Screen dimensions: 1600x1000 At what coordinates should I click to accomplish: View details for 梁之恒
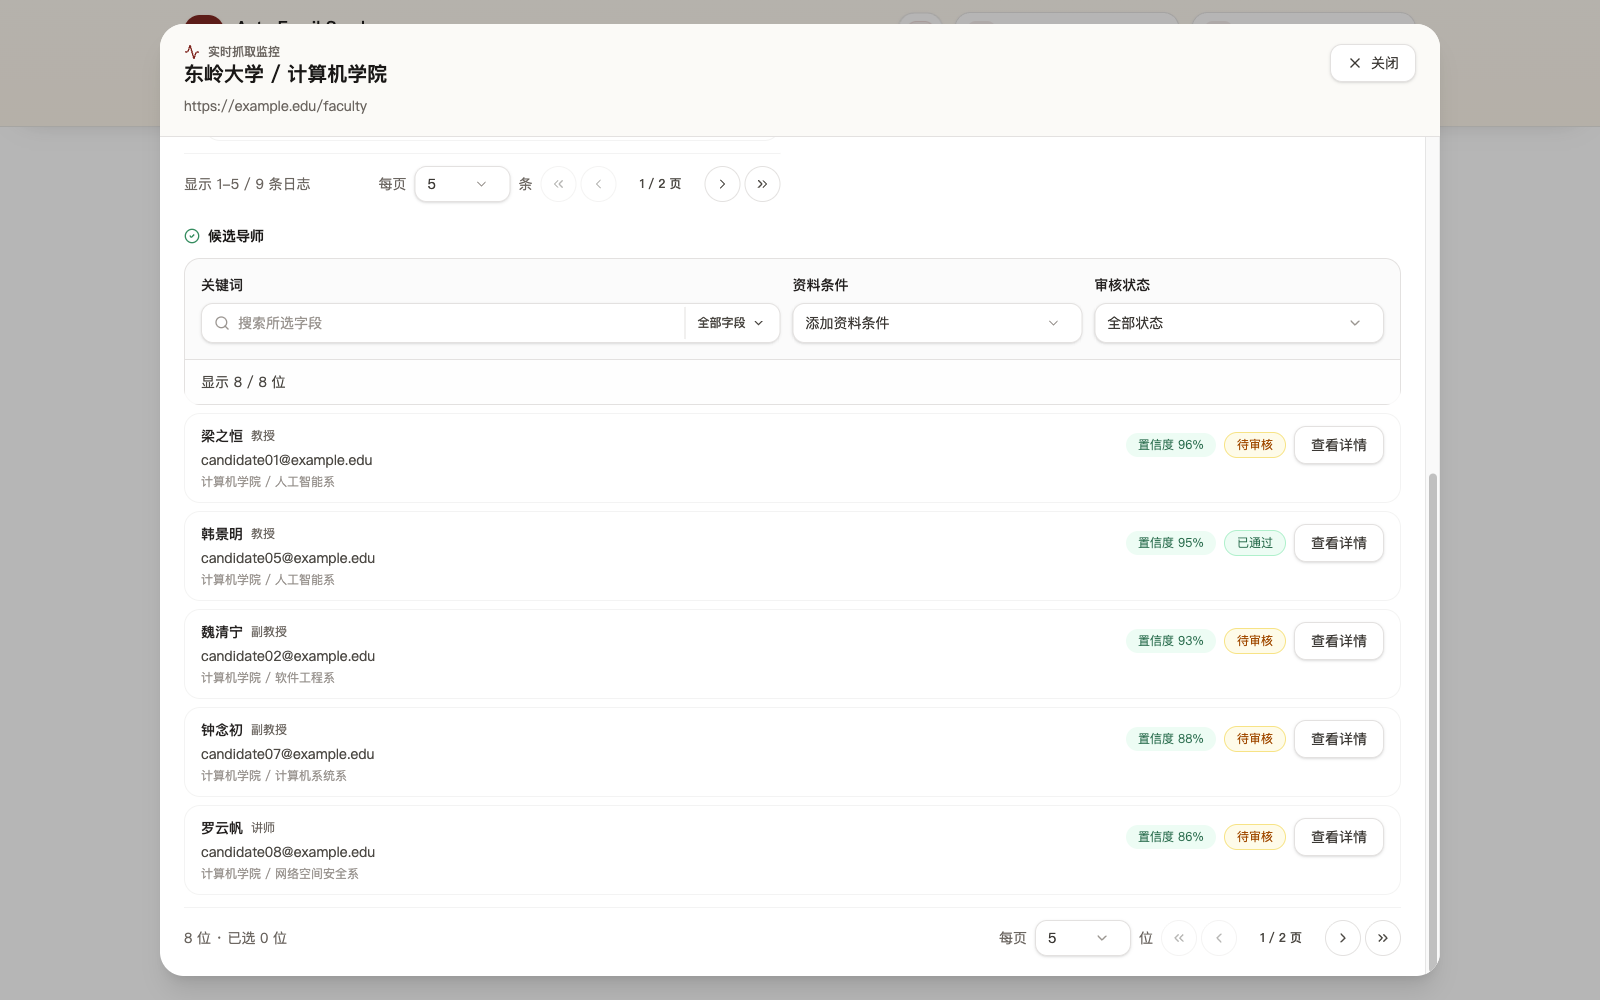pos(1338,445)
